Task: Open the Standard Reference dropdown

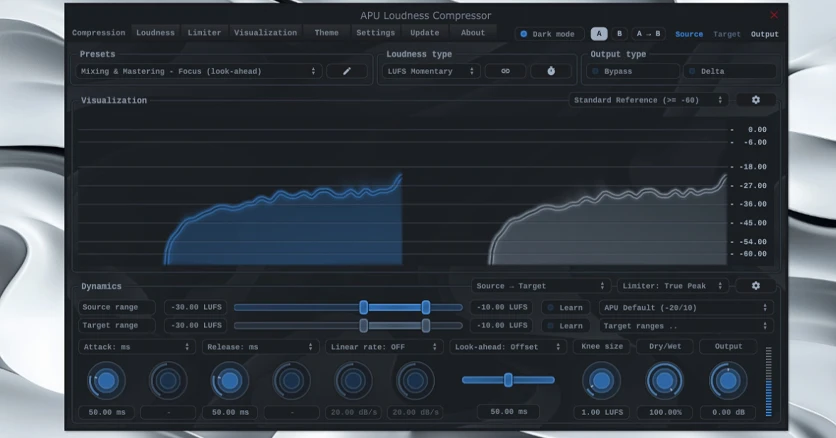Action: click(x=648, y=100)
